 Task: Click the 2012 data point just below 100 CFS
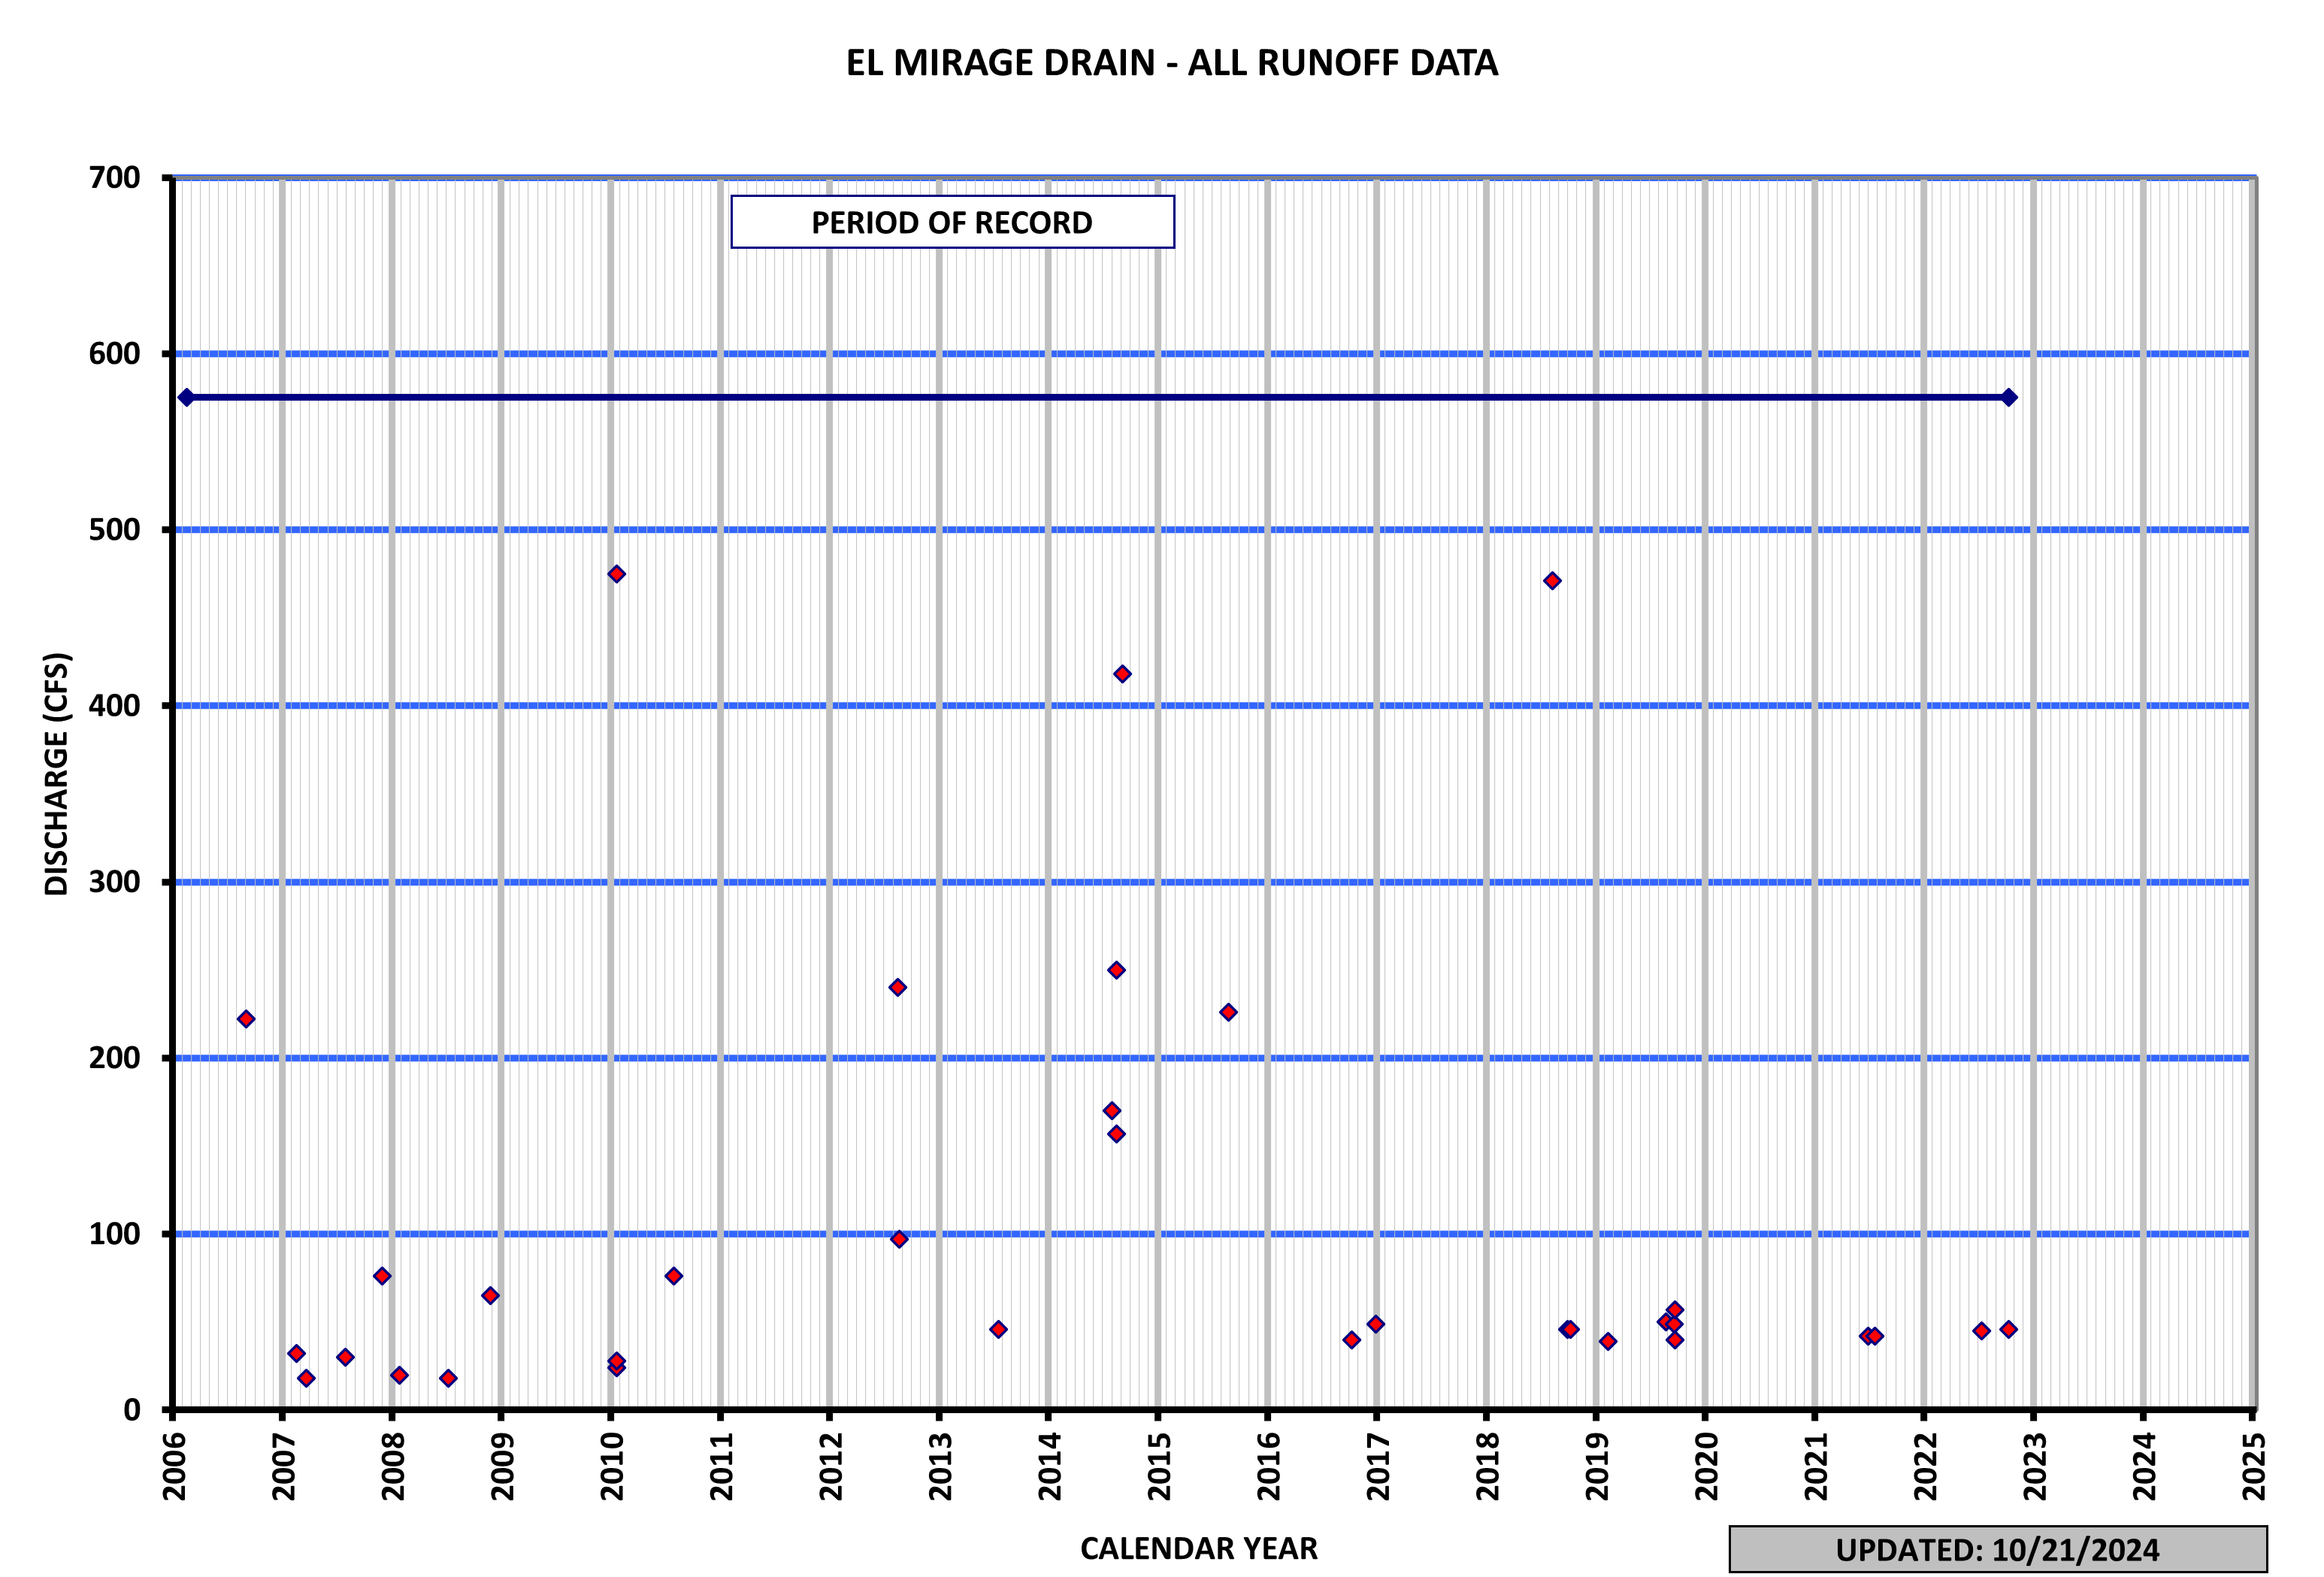tap(899, 1239)
